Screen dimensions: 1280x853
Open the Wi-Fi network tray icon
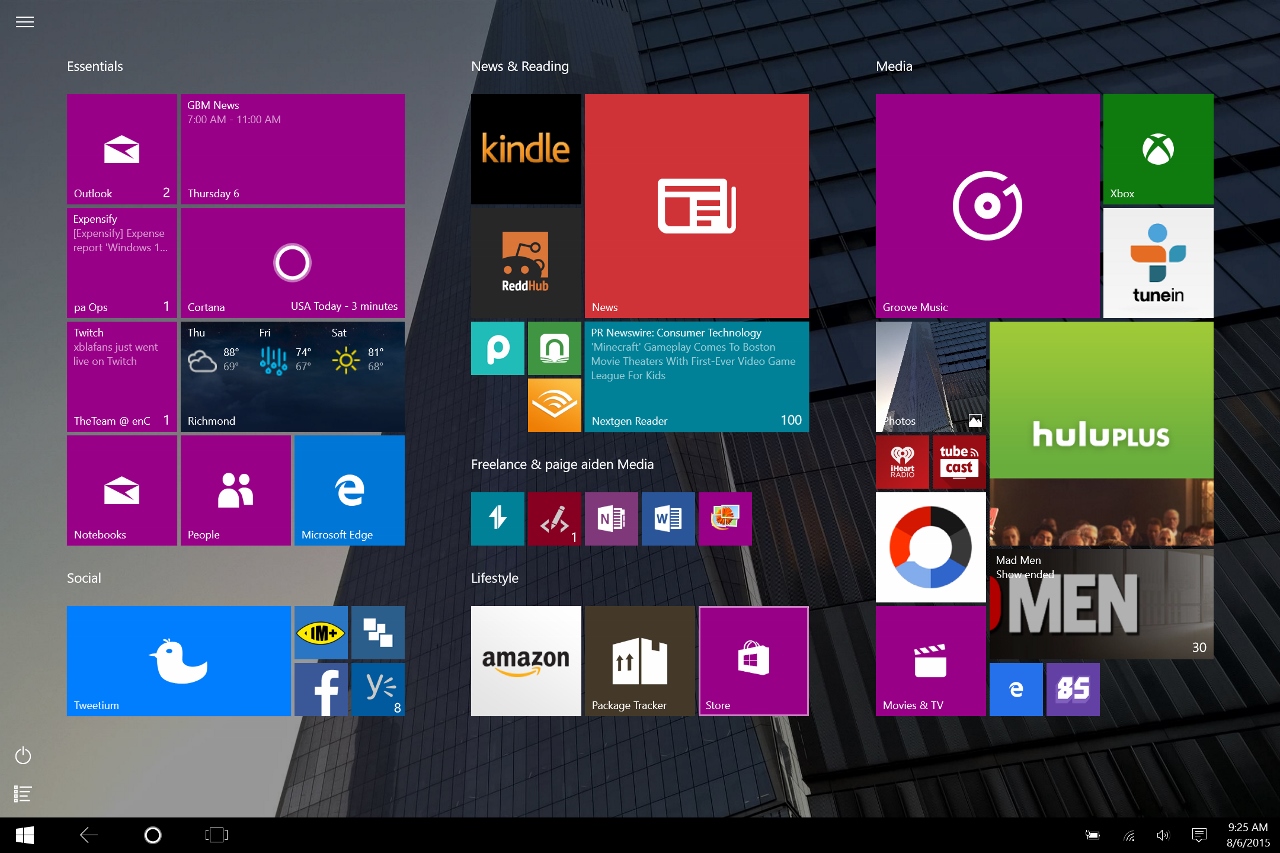click(x=1129, y=835)
